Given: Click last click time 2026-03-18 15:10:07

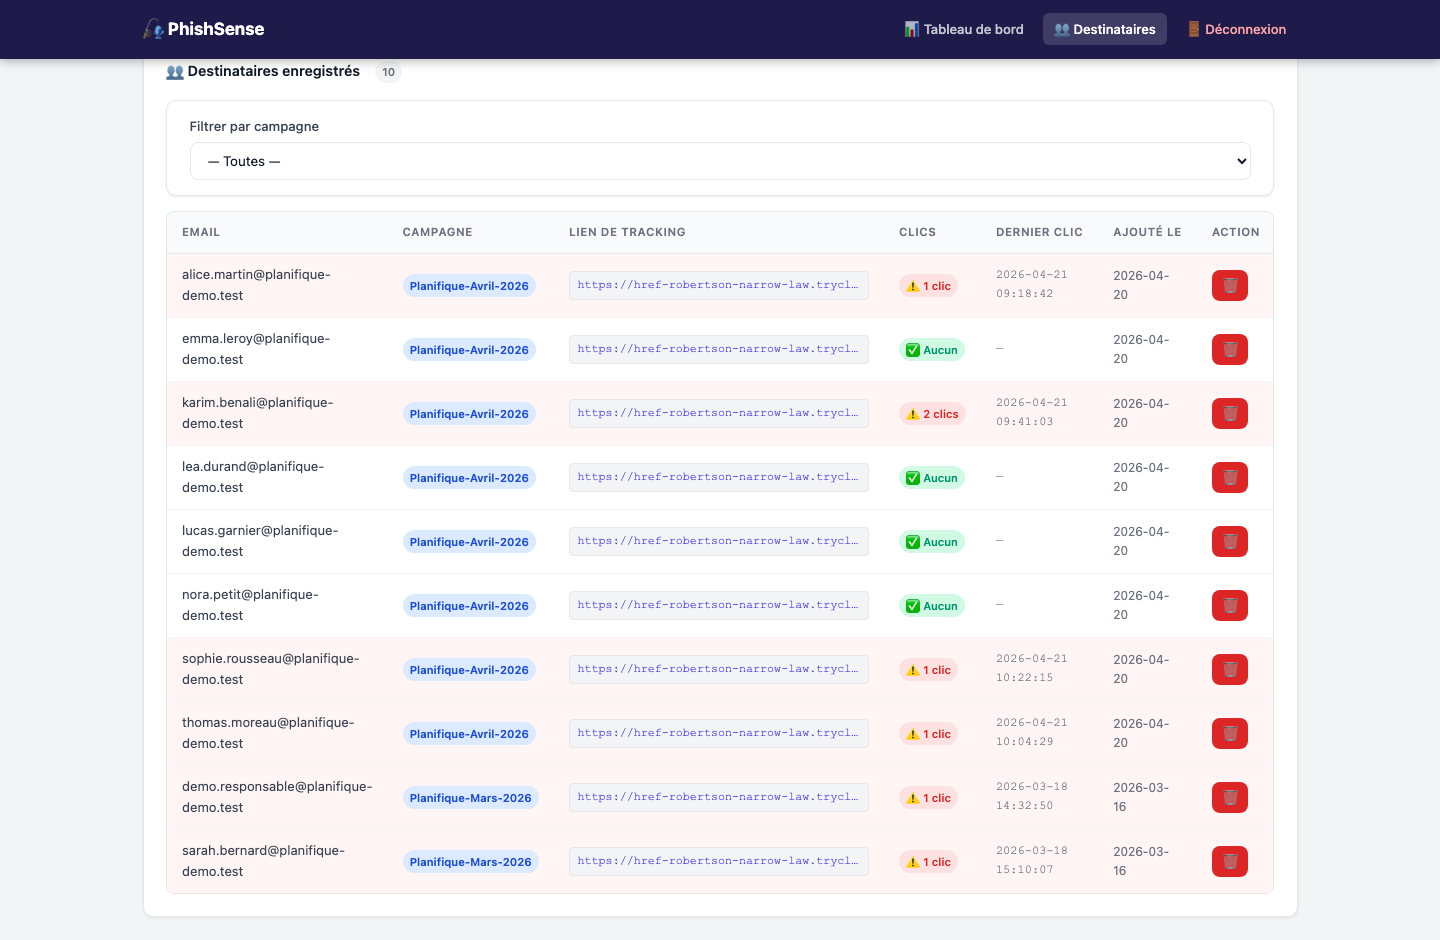Looking at the screenshot, I should tap(1032, 860).
